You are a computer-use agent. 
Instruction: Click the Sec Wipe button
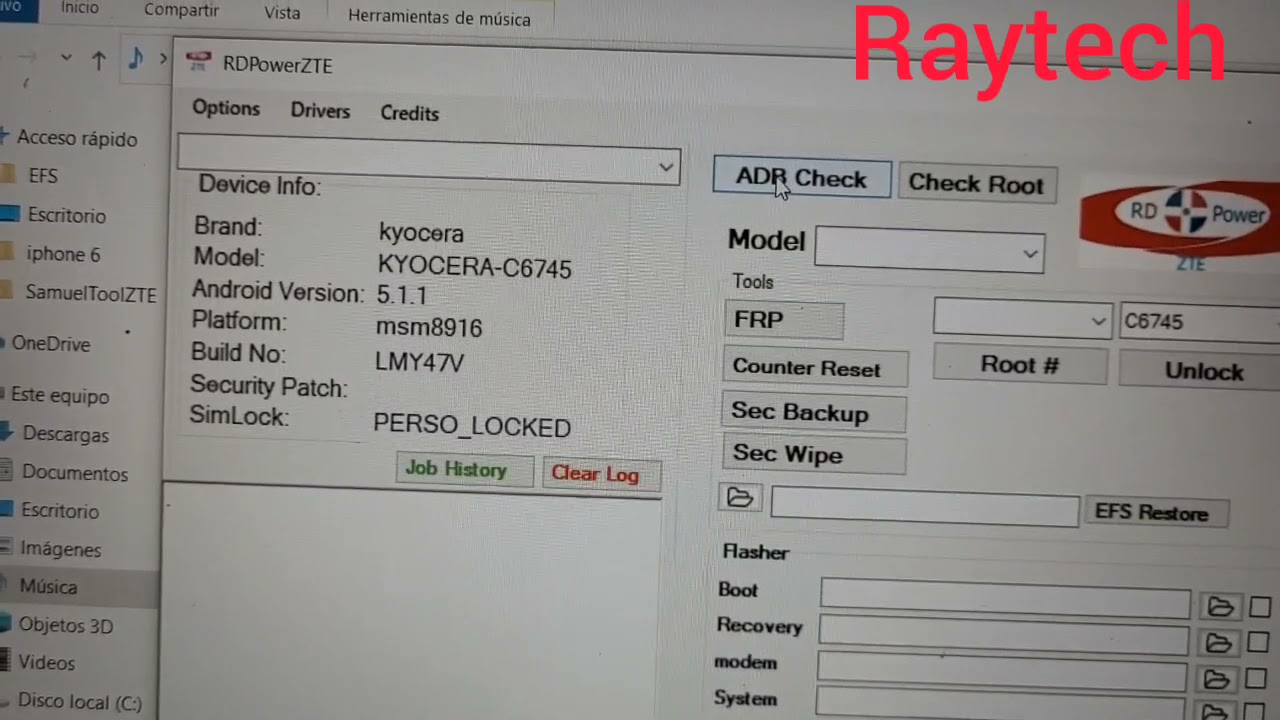click(x=813, y=455)
